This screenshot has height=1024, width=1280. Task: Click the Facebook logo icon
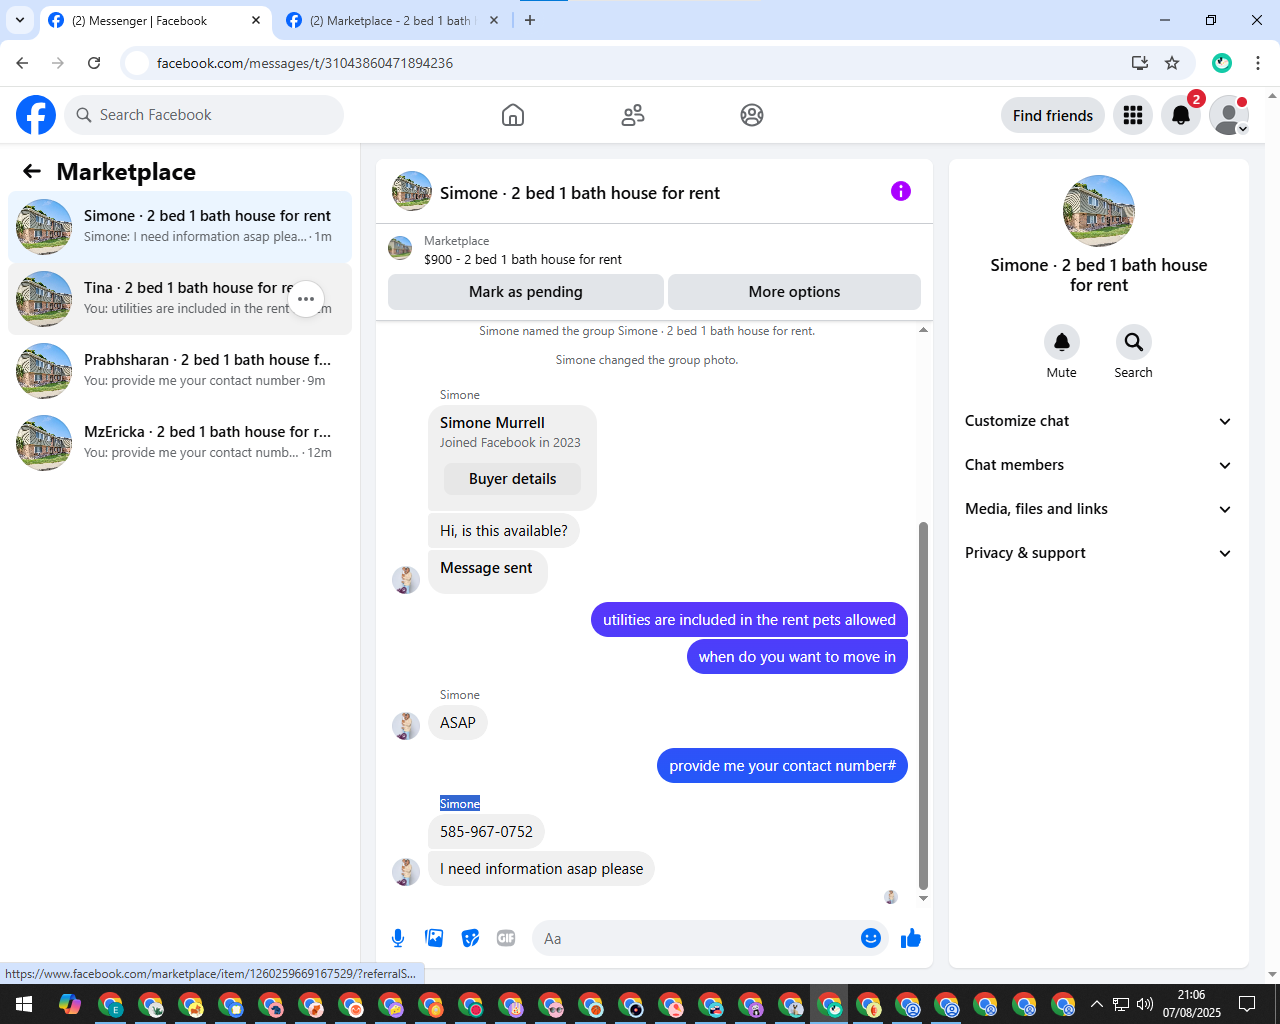(x=36, y=115)
